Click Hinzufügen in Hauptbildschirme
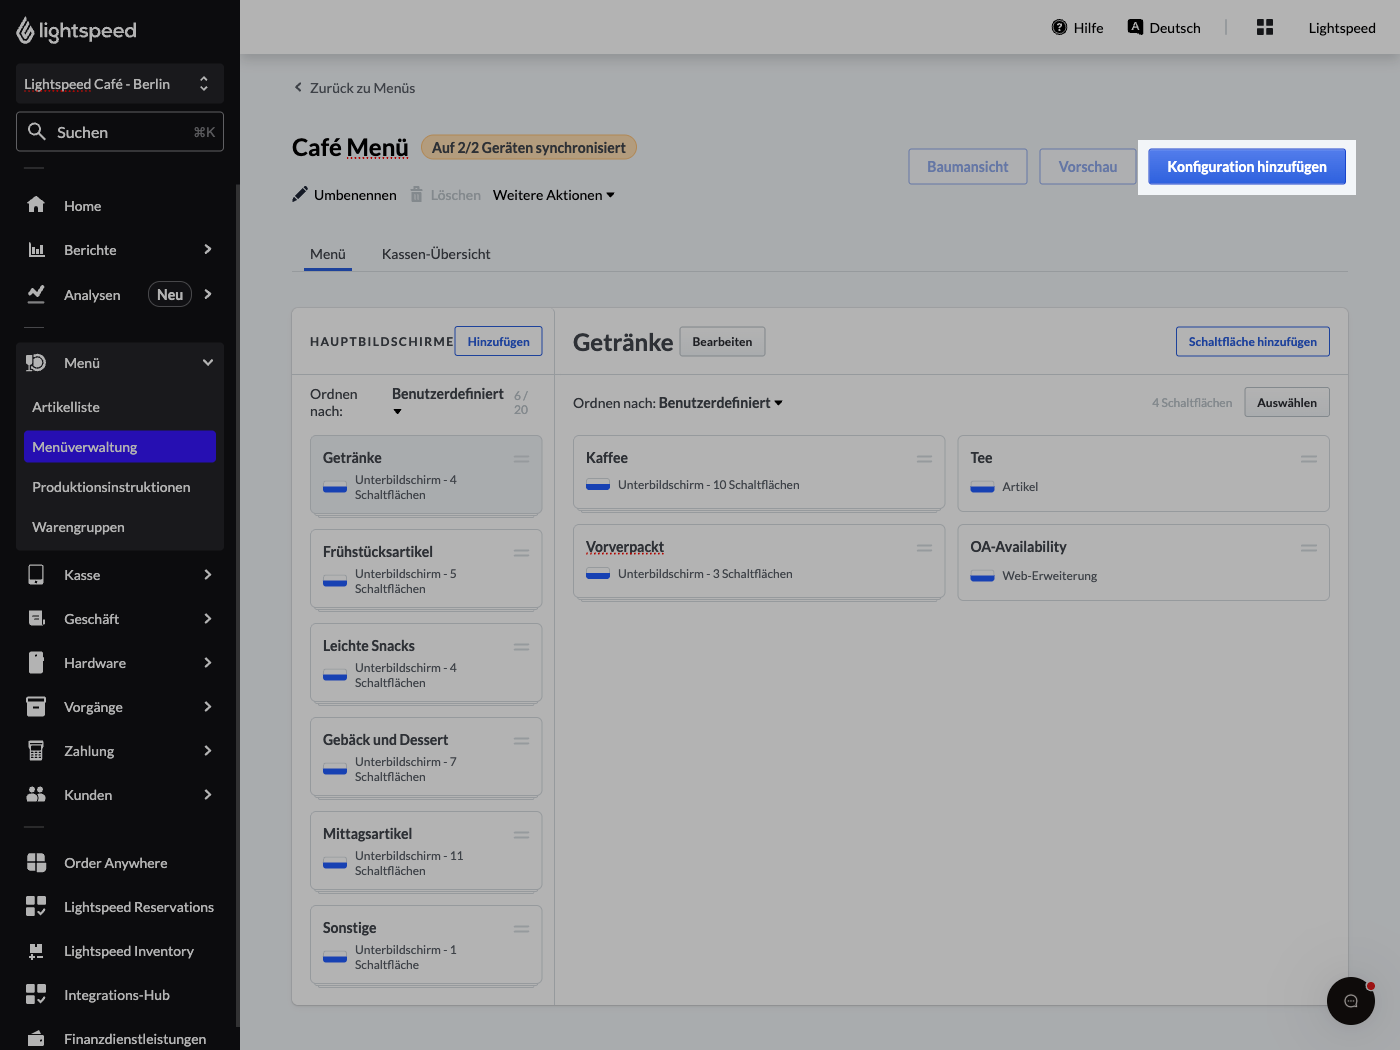The height and width of the screenshot is (1050, 1400). 498,341
